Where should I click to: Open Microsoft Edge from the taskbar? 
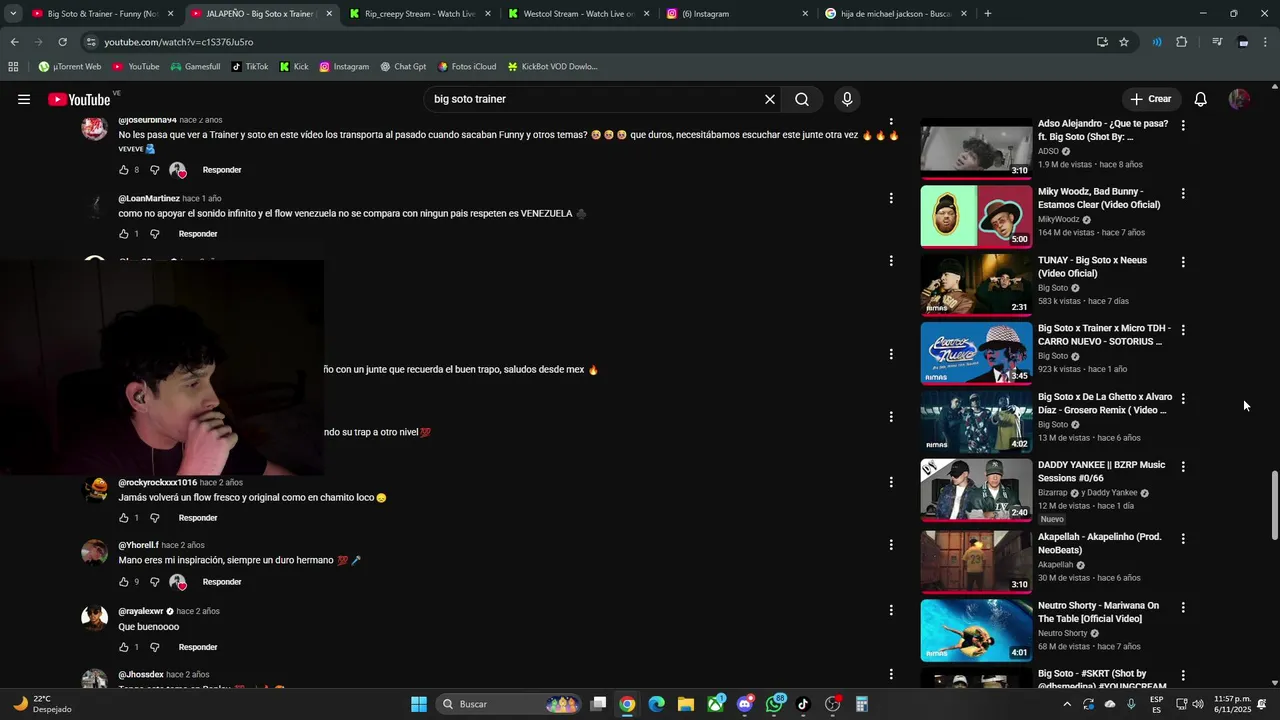click(x=656, y=704)
